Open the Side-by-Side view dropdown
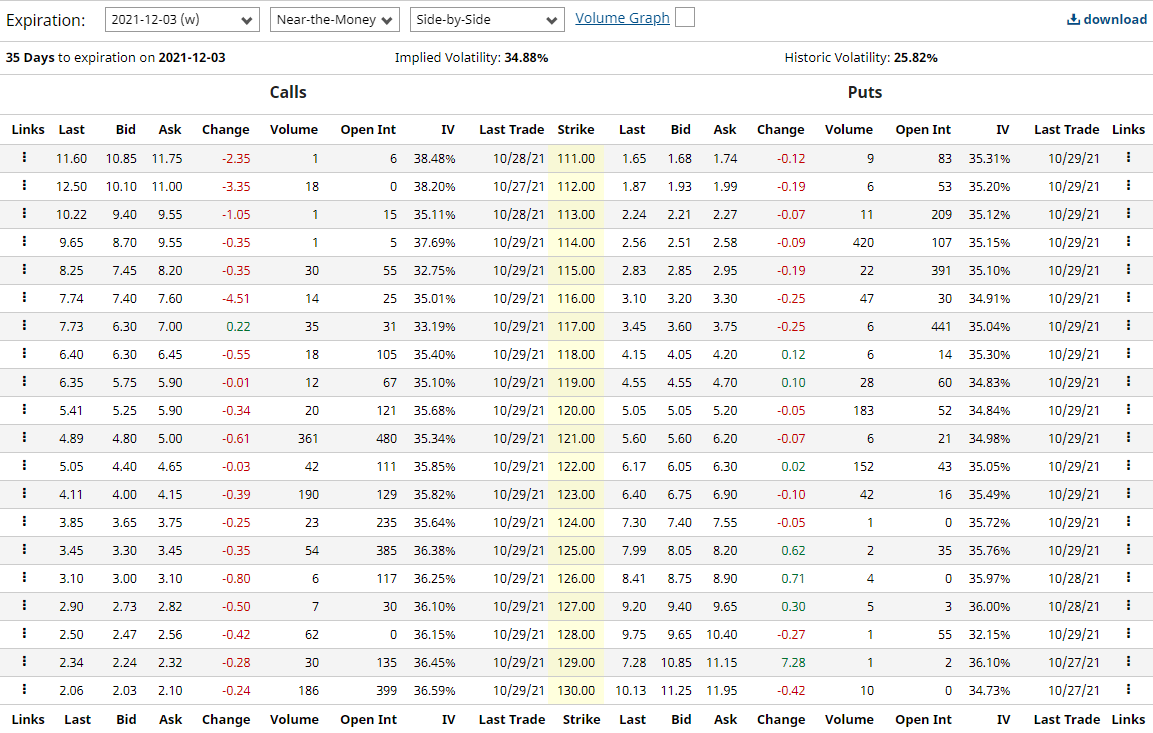This screenshot has height=733, width=1153. (x=487, y=18)
